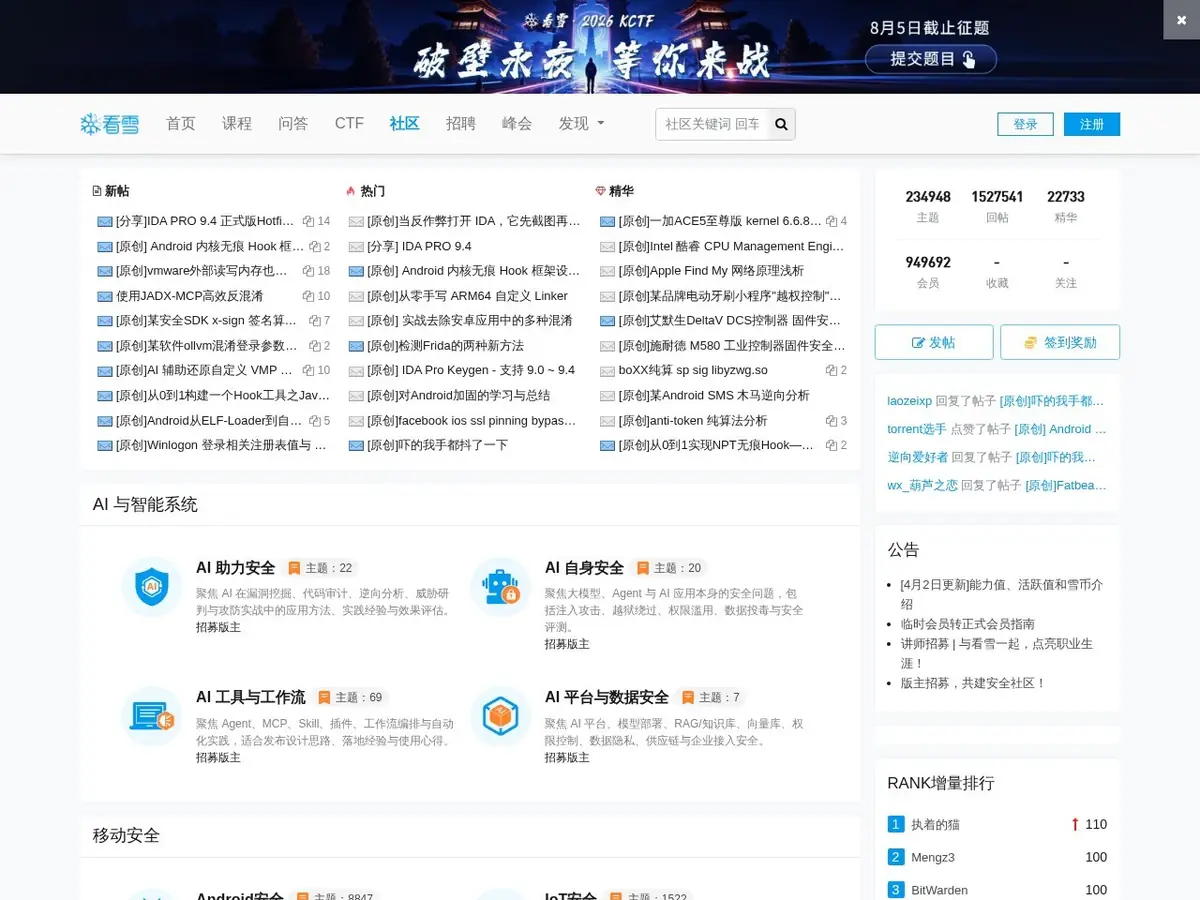Open post [原创]Winlogon 登录相关注册表值与 …
The image size is (1200, 900).
coord(221,445)
